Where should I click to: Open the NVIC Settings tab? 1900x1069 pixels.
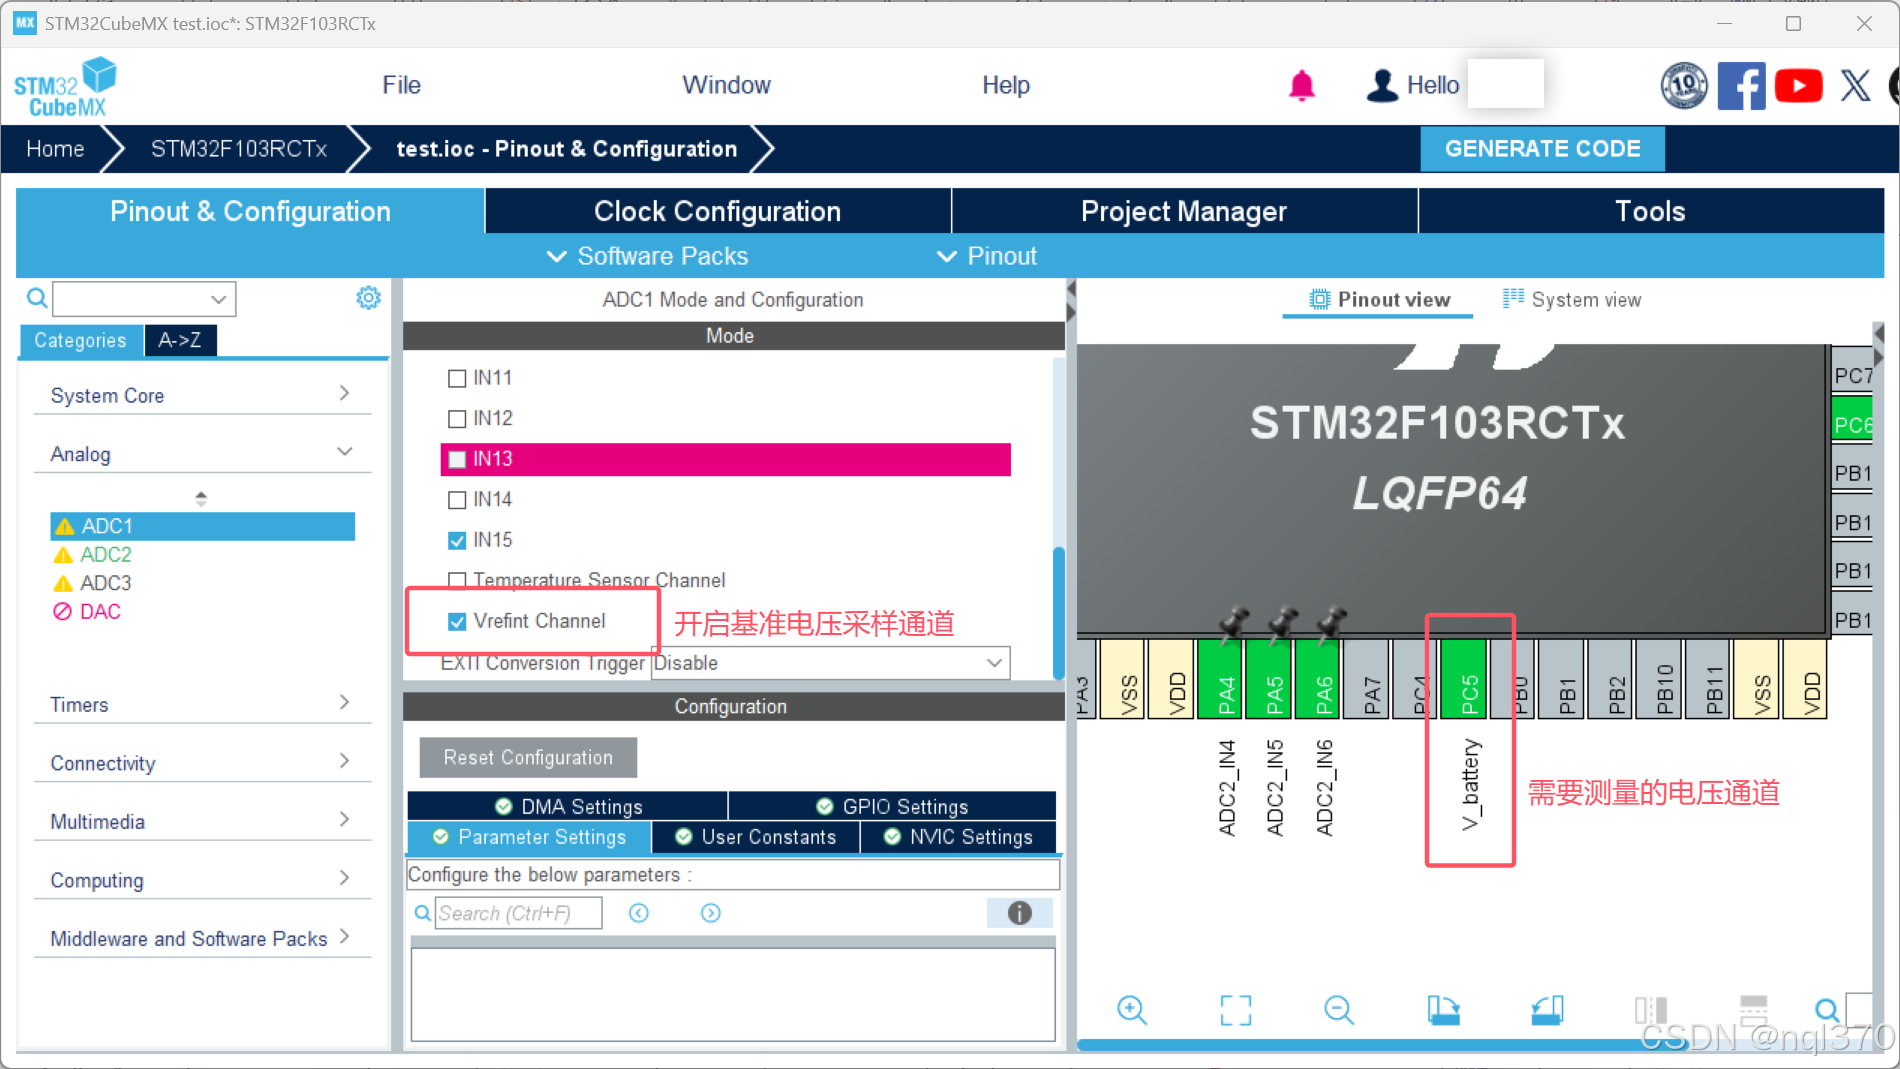(x=958, y=837)
